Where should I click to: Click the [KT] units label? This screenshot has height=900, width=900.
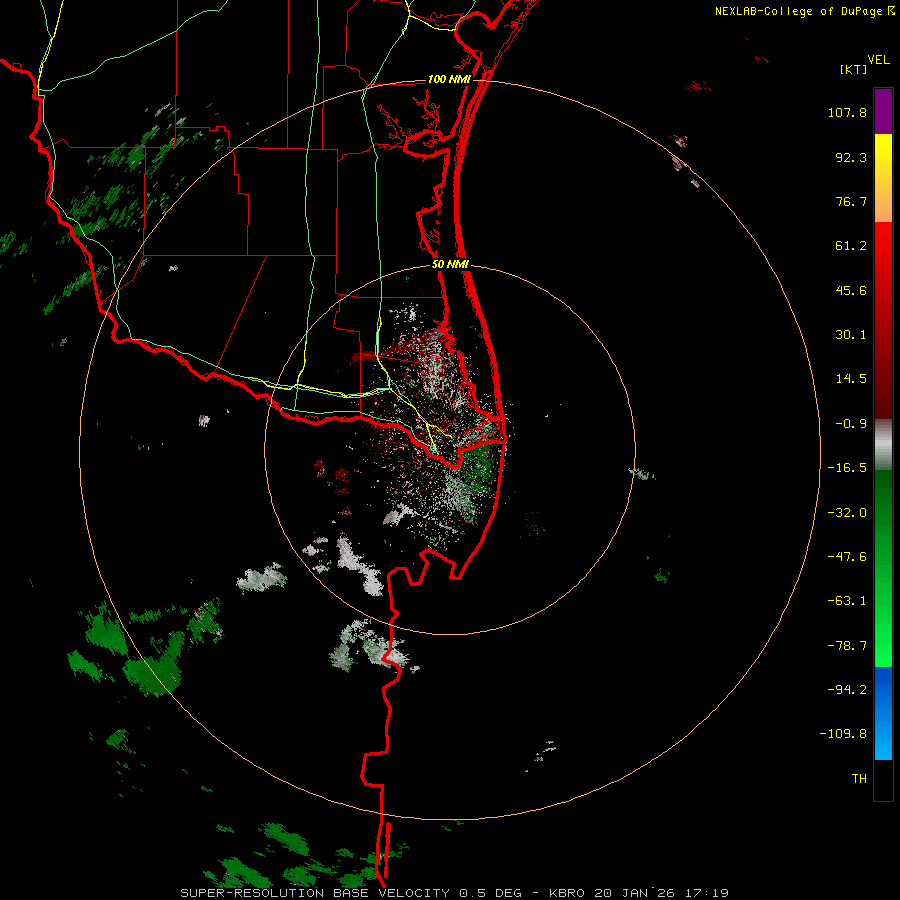click(x=853, y=69)
